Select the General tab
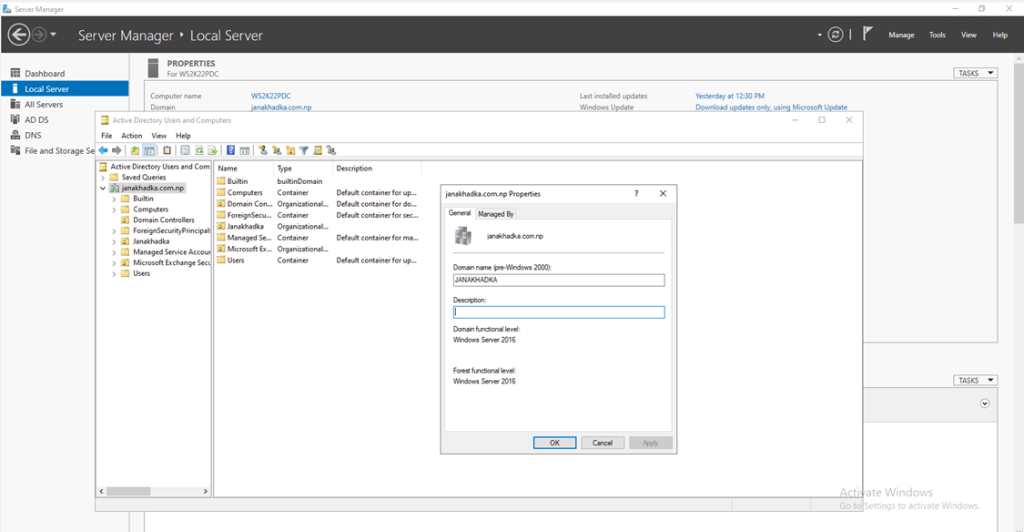 tap(460, 213)
